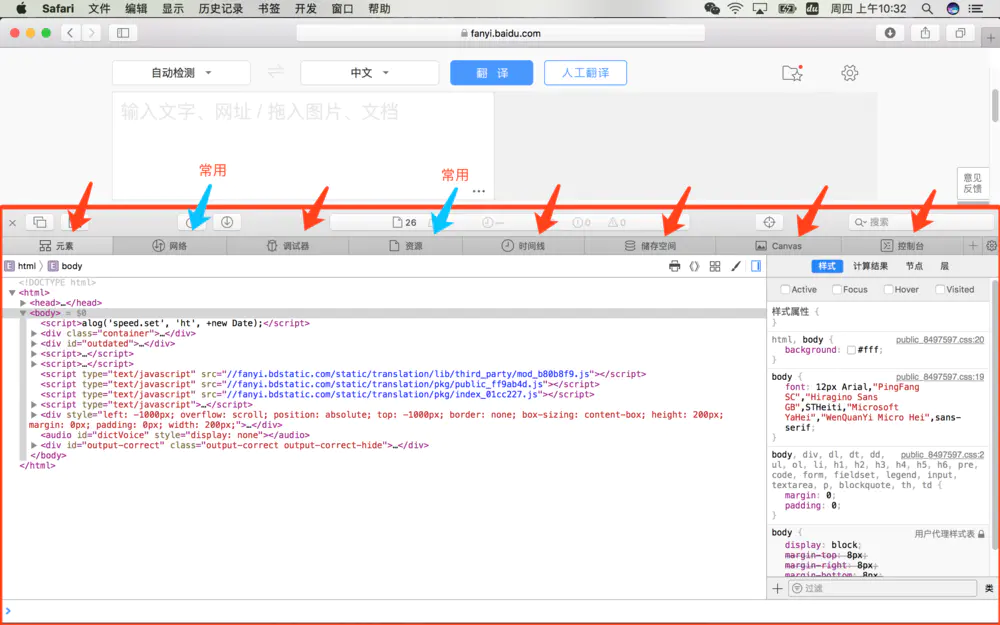Switch to the 元素 tab
This screenshot has width=1000, height=625.
point(57,246)
